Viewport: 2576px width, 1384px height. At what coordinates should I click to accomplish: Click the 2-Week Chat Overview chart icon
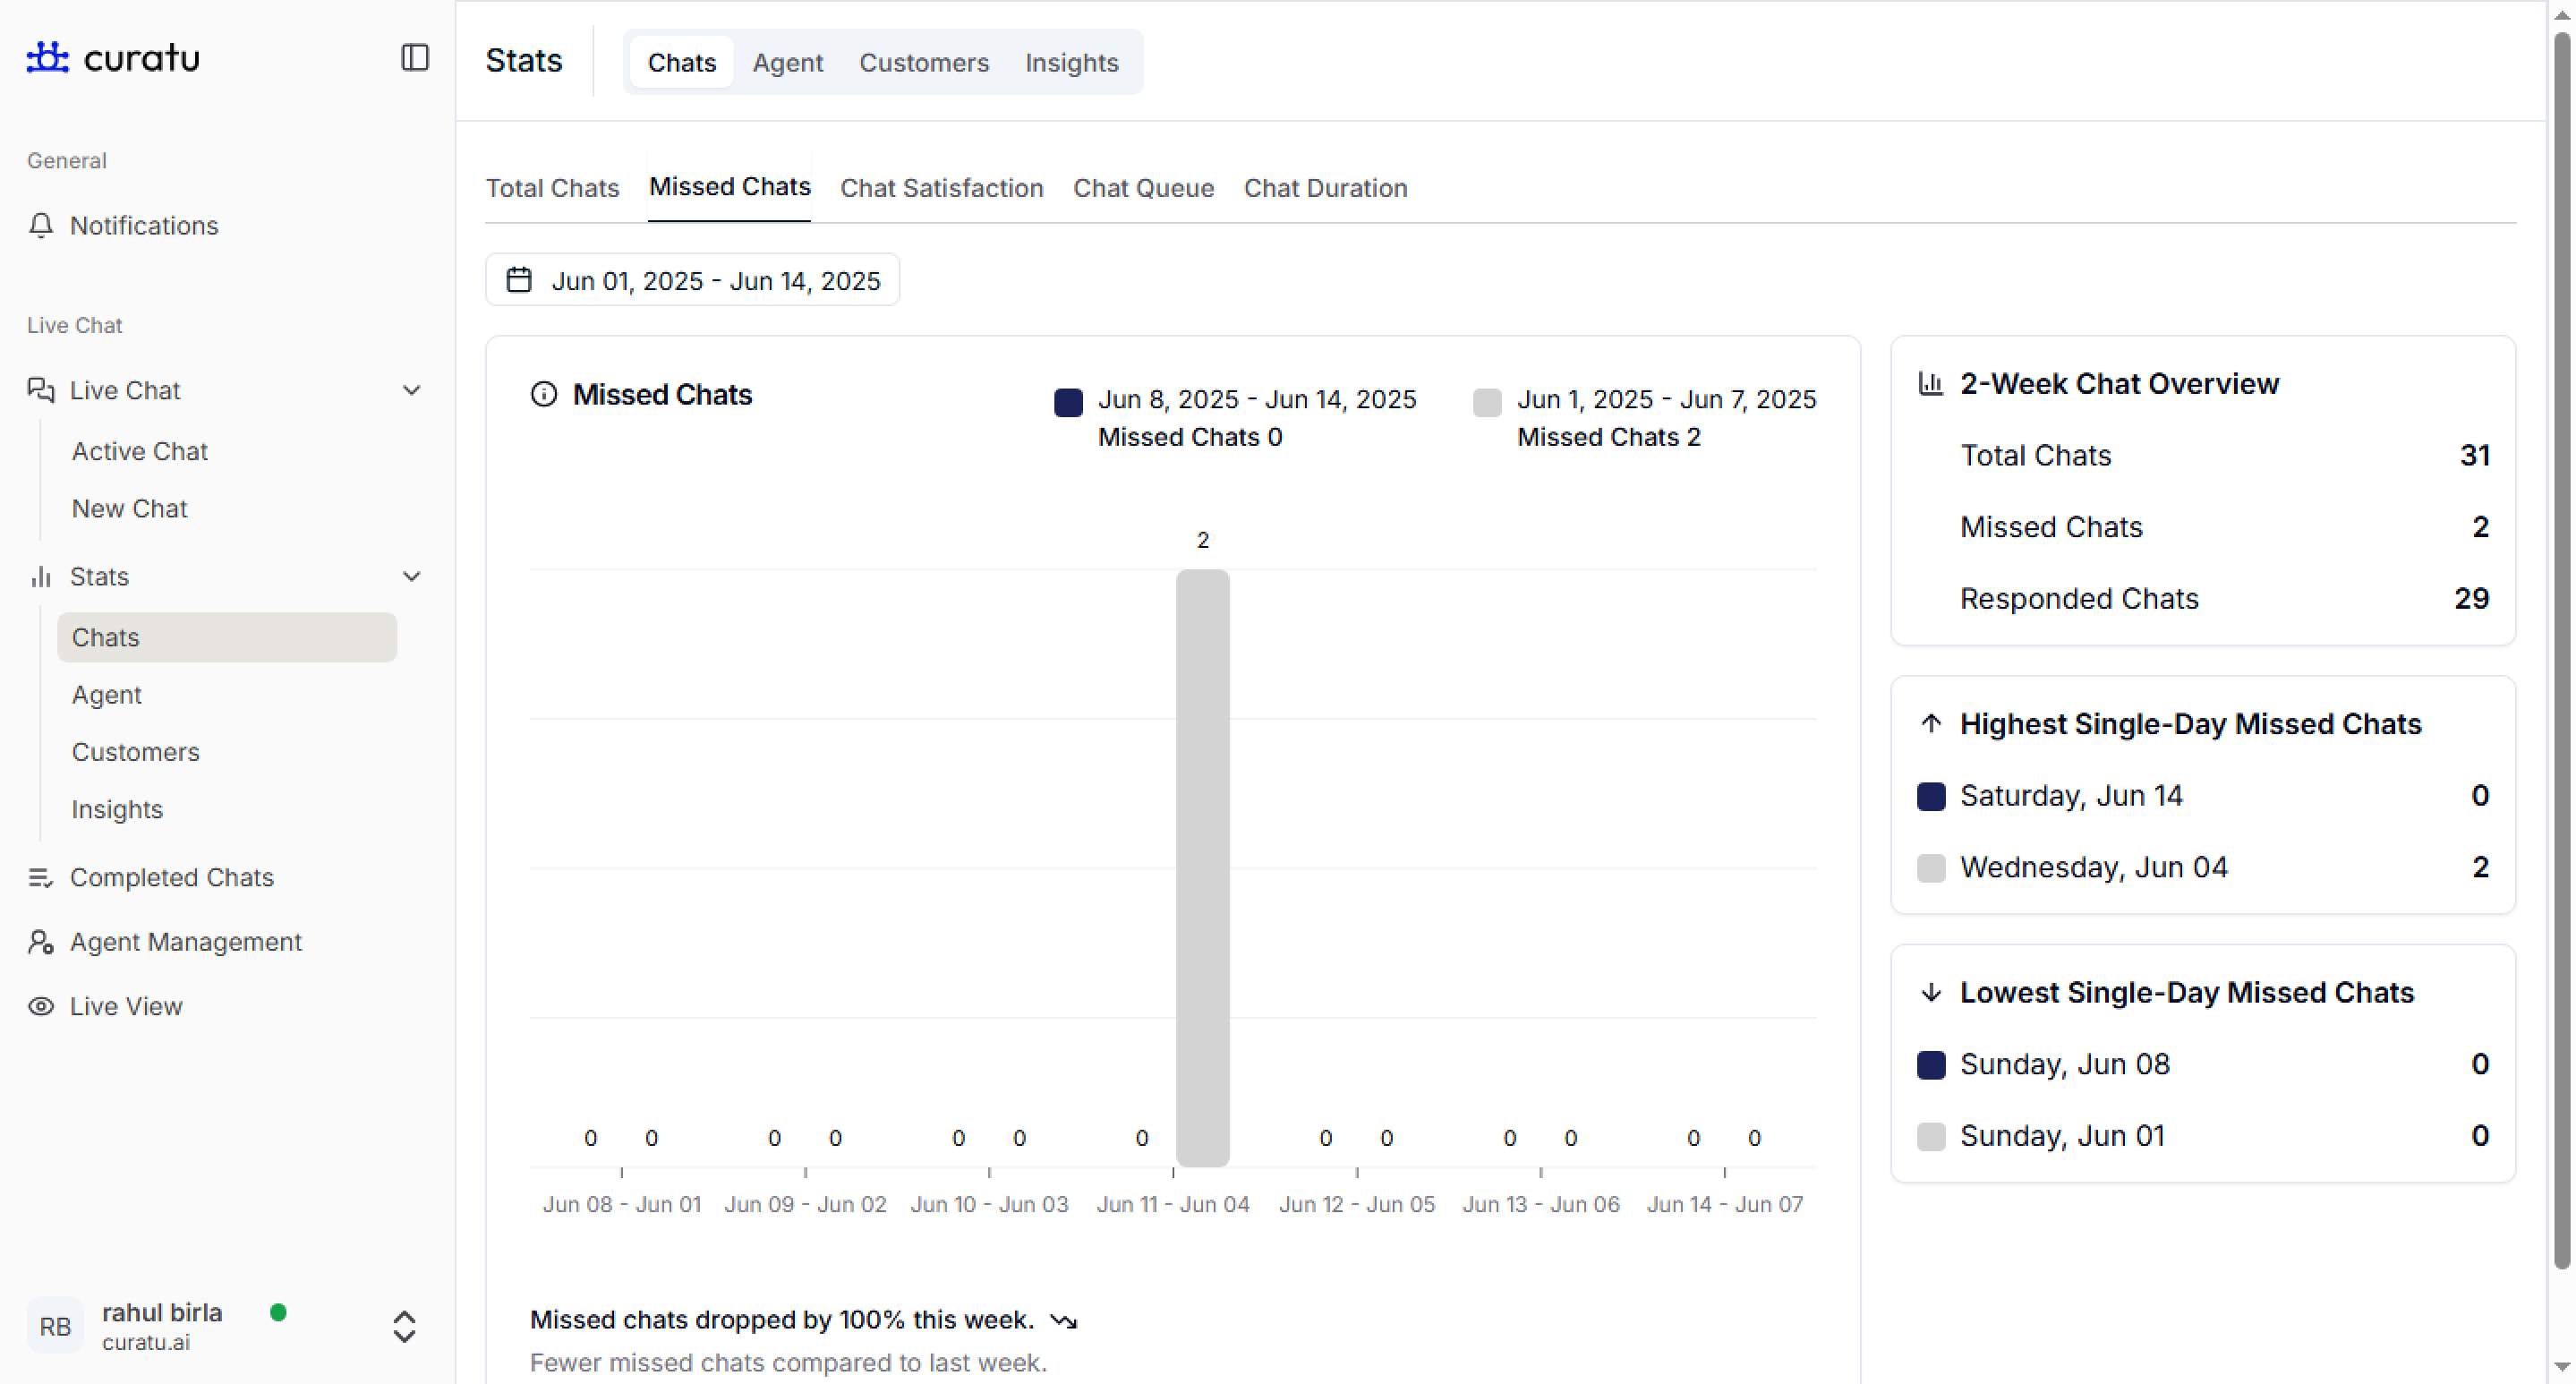point(1930,383)
